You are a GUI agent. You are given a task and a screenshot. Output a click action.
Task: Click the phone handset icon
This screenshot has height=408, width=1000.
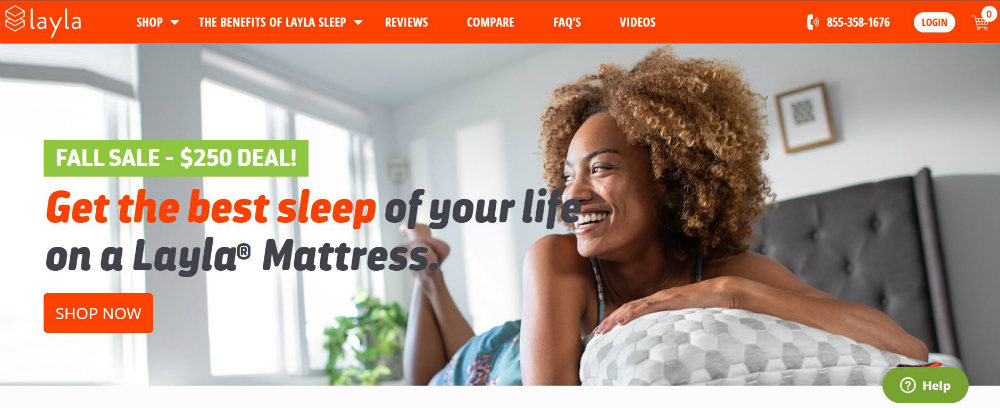[812, 22]
